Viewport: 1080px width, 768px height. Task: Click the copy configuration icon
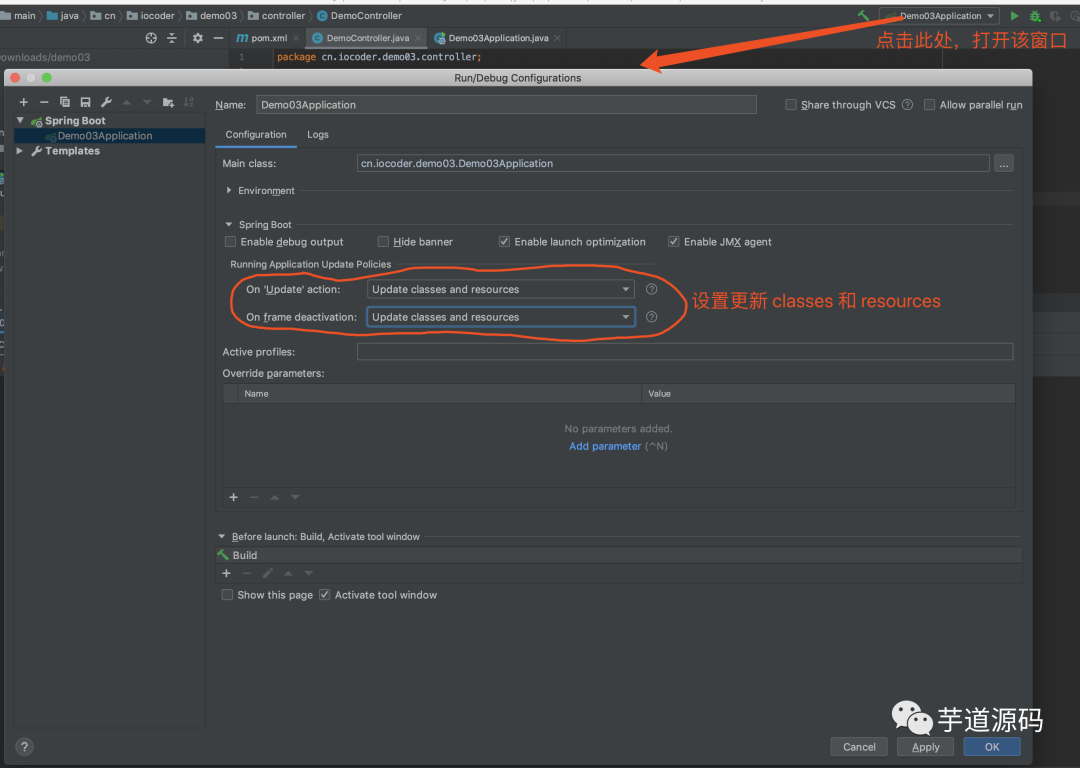pos(65,102)
